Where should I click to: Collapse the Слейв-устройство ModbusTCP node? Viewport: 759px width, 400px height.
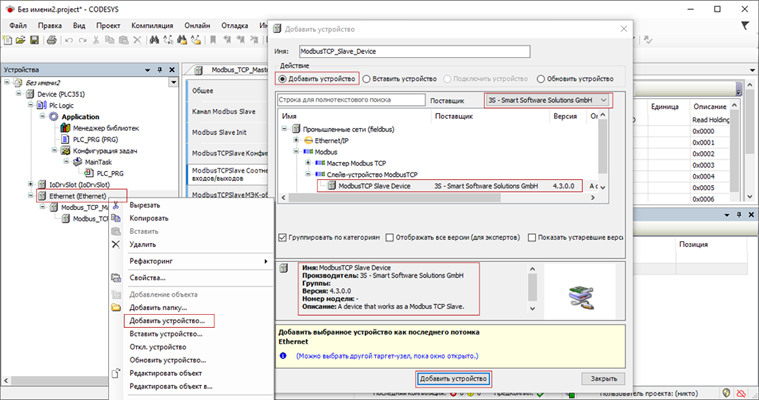pyautogui.click(x=308, y=174)
